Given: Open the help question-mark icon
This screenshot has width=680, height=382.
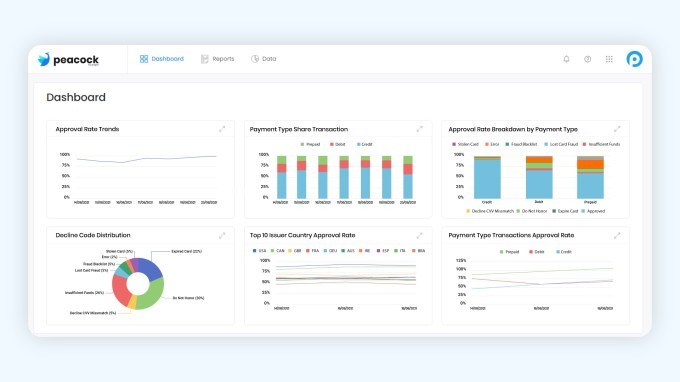Looking at the screenshot, I should [588, 59].
